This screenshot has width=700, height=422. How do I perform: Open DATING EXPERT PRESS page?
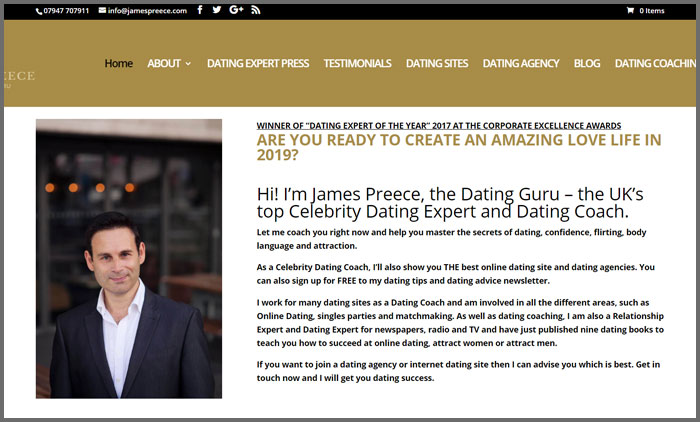coord(258,63)
